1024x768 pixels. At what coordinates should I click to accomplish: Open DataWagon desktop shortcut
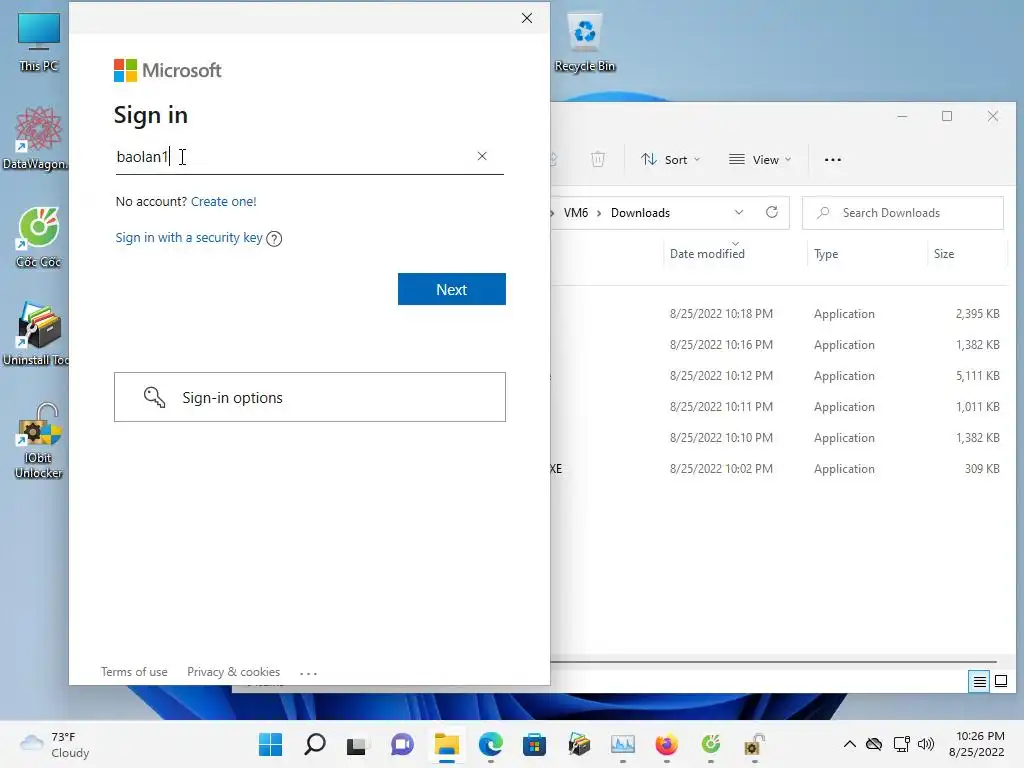[37, 138]
